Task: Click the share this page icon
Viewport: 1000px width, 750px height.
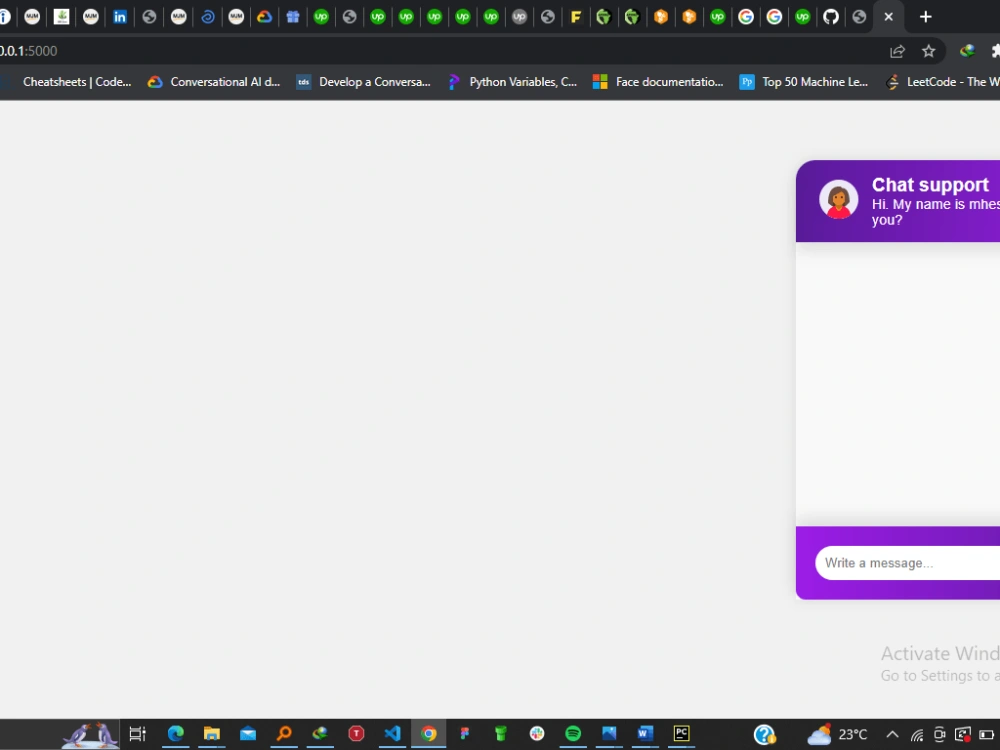Action: [x=897, y=51]
